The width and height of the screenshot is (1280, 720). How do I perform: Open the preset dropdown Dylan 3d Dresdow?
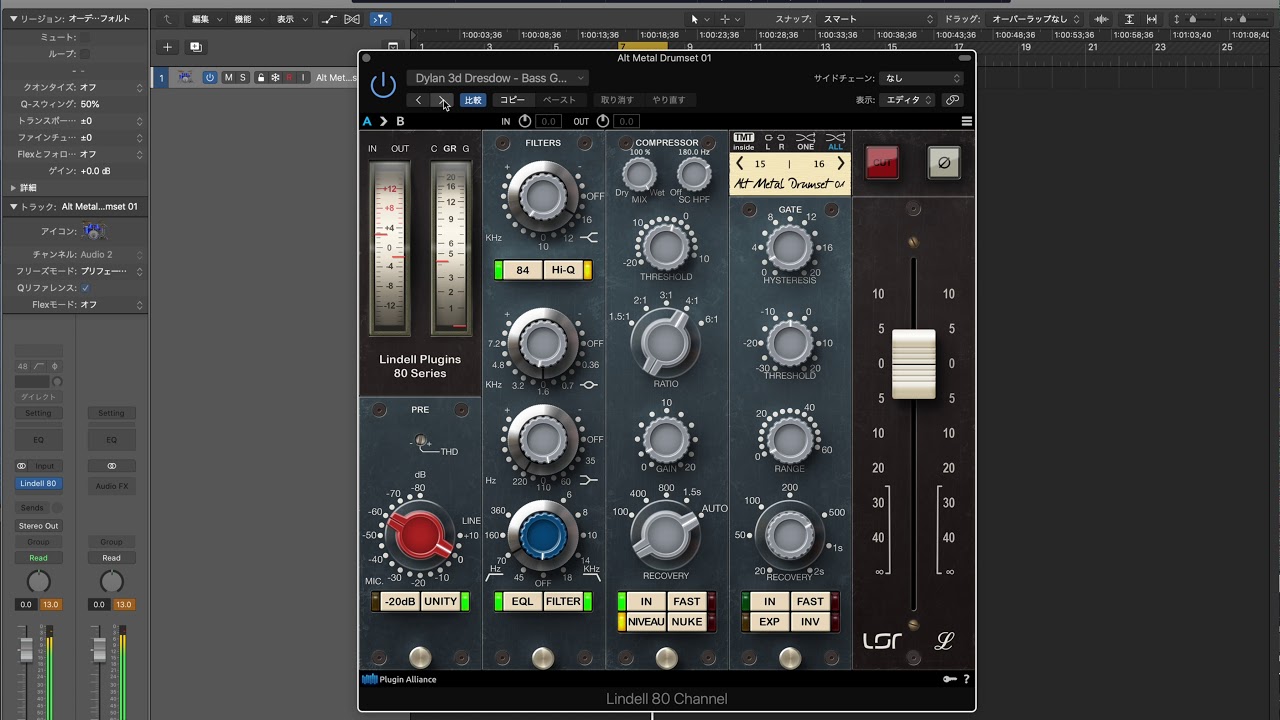(x=498, y=78)
